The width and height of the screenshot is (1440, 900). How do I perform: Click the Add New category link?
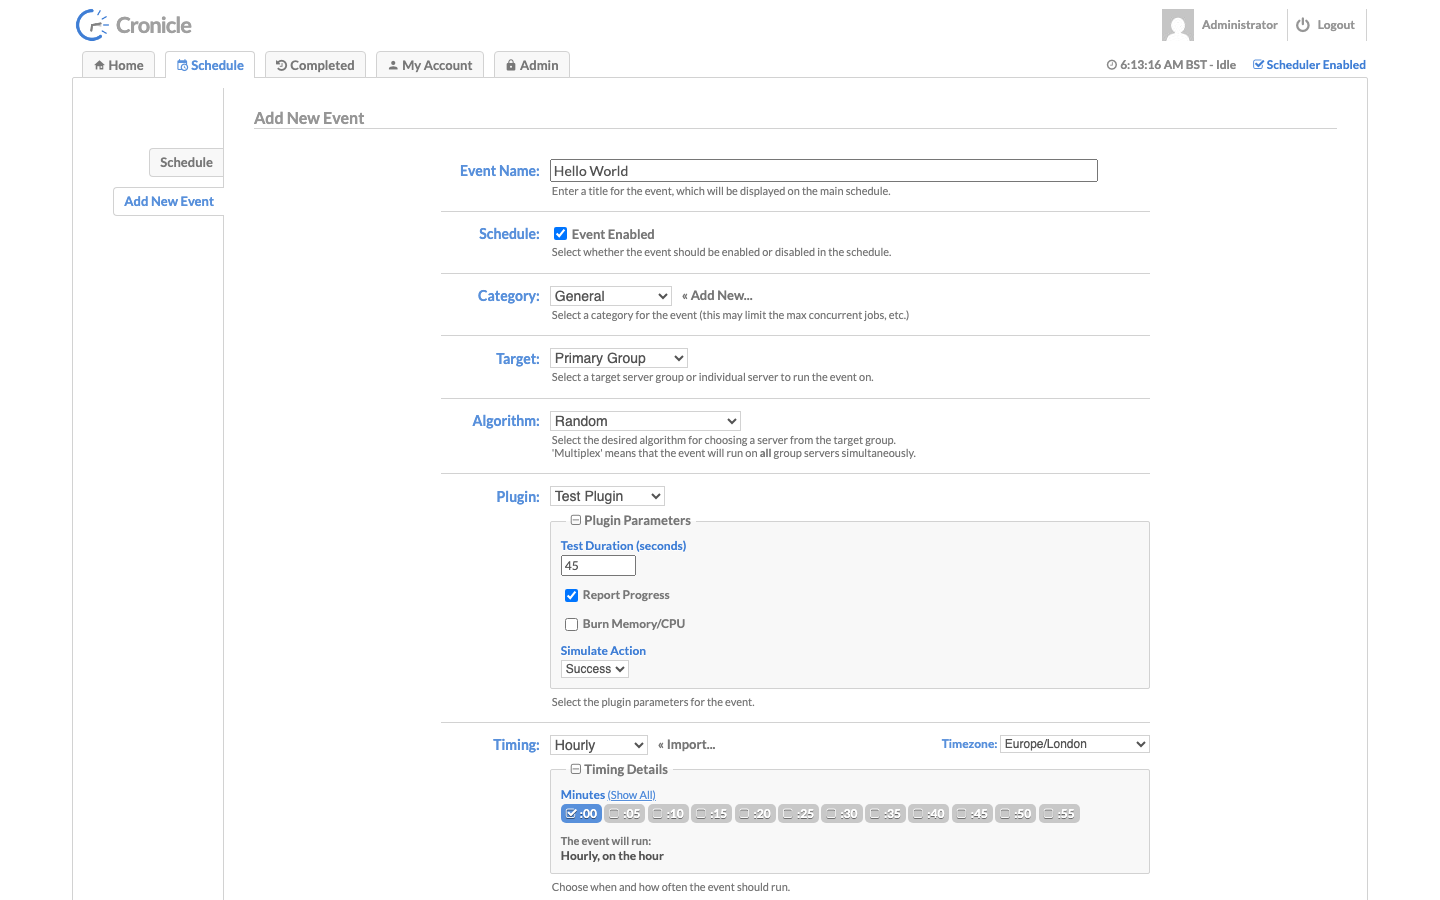717,296
